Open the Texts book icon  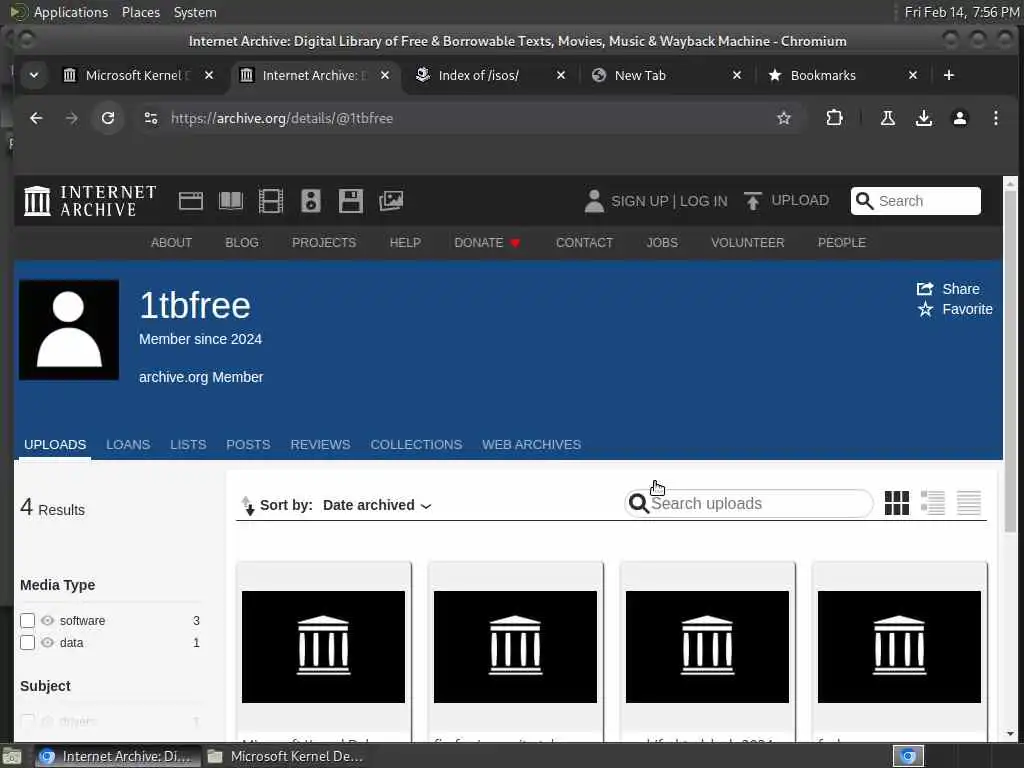(x=231, y=200)
